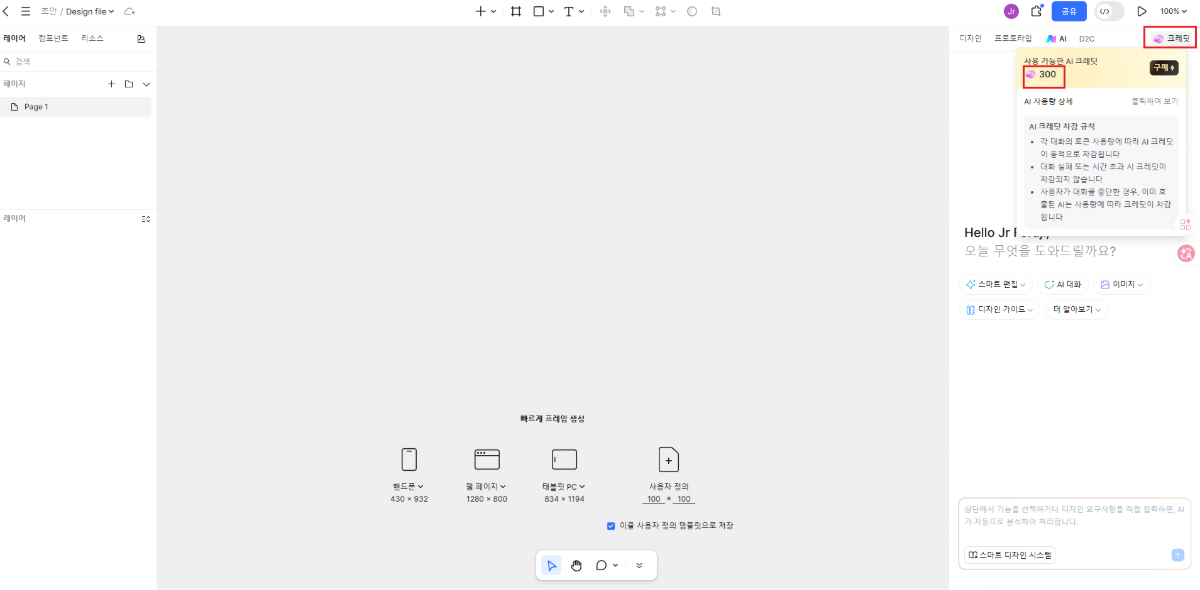The height and width of the screenshot is (590, 1200).
Task: Click the blue 공유 share button
Action: tap(1068, 11)
